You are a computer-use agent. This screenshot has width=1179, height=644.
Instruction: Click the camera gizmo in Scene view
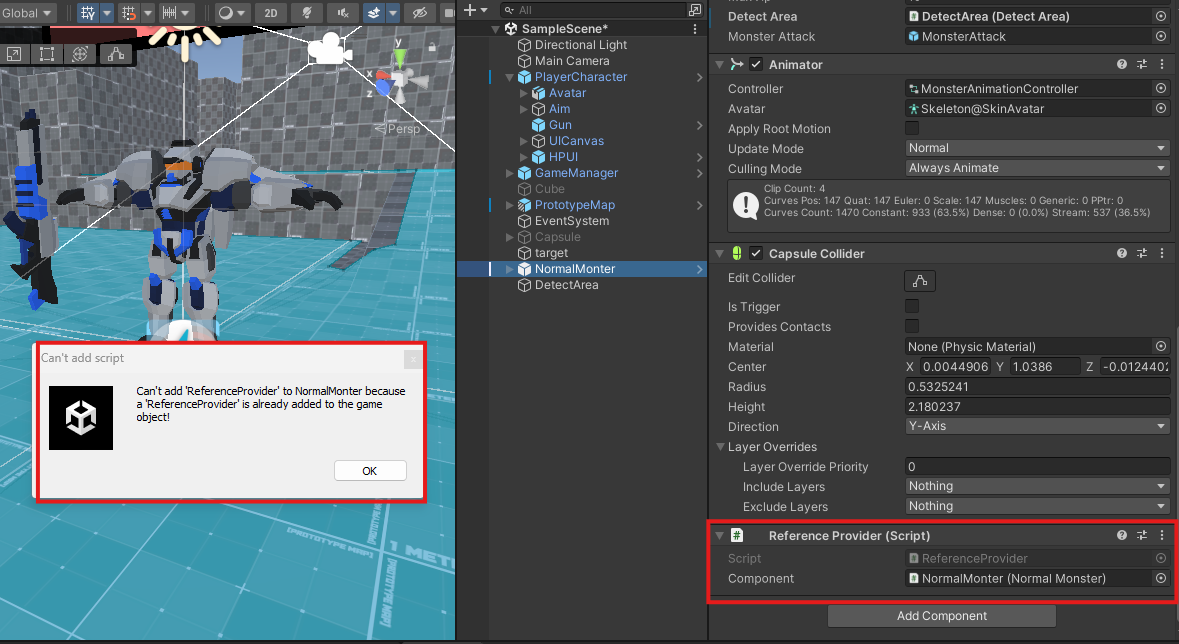coord(329,50)
